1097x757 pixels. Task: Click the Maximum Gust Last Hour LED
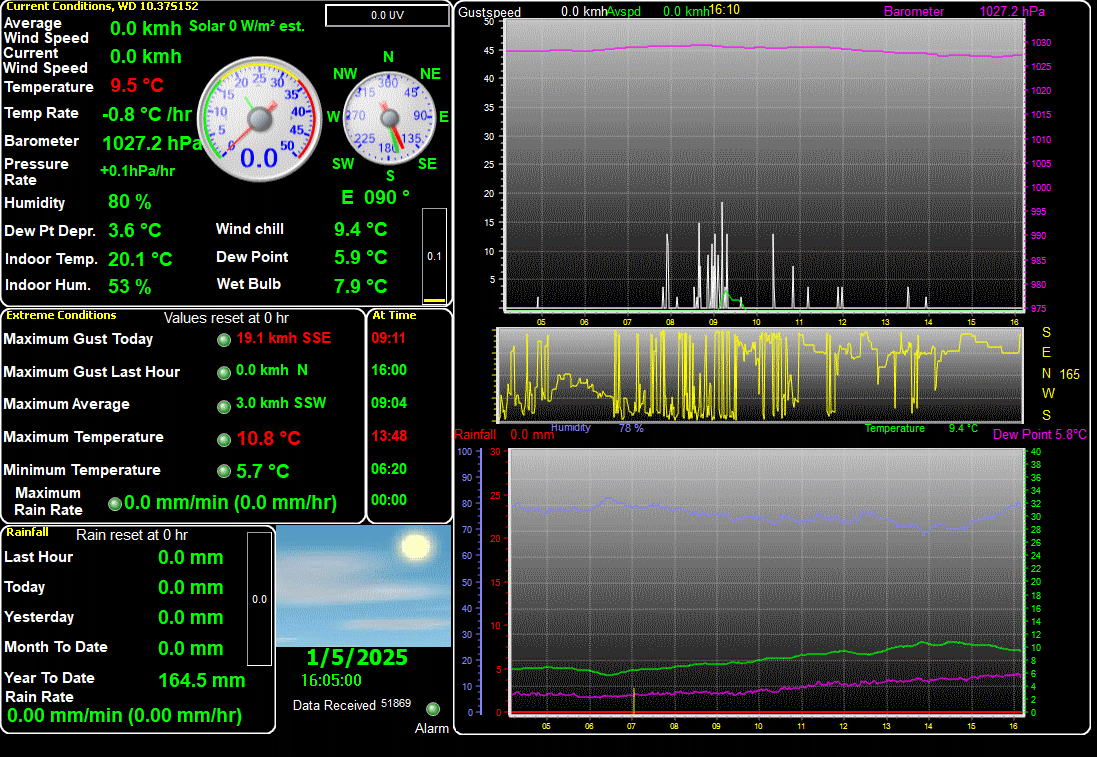click(224, 372)
